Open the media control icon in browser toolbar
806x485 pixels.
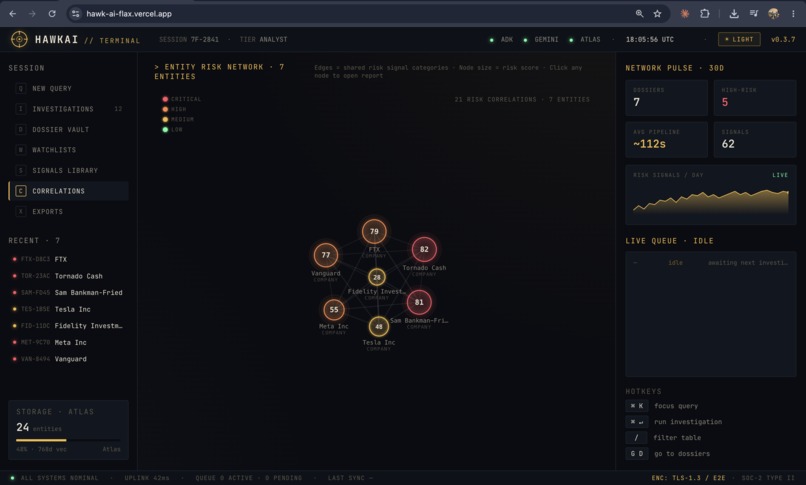coord(754,14)
